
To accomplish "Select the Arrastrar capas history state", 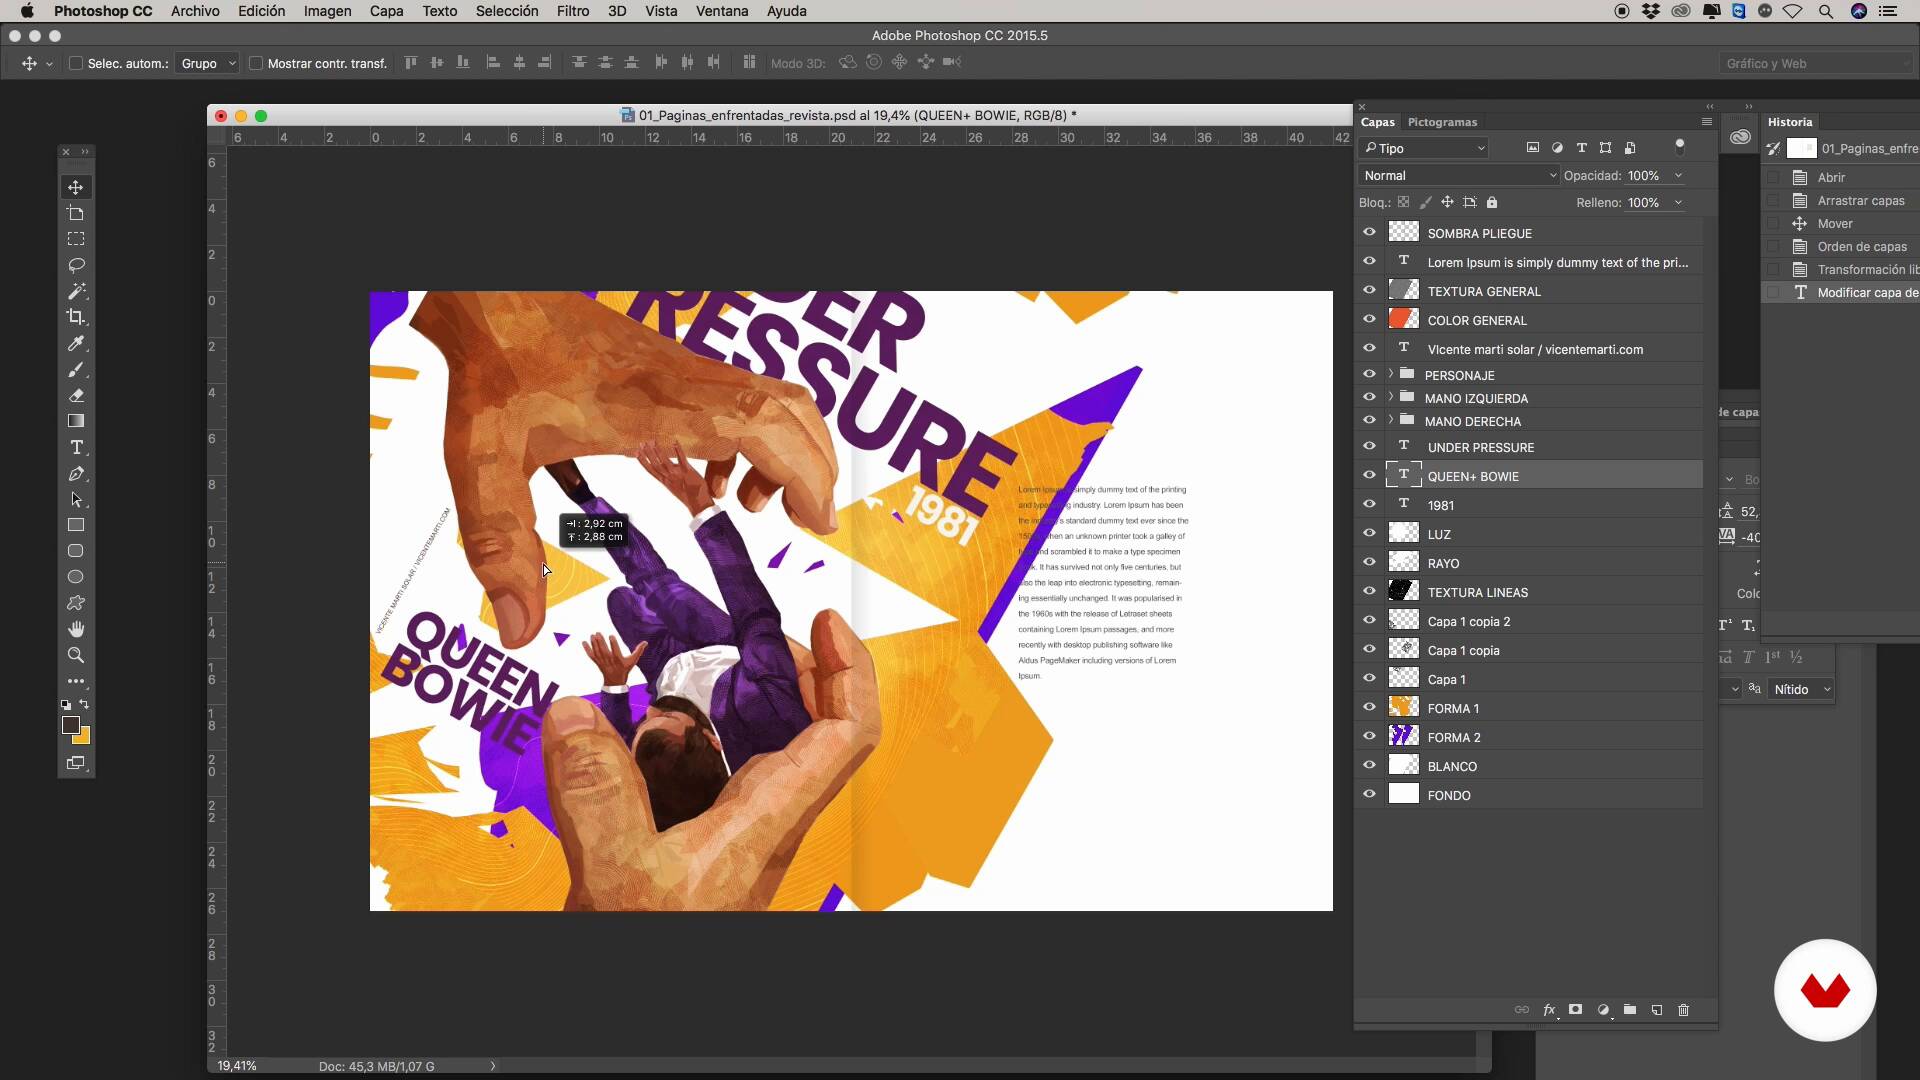I will 1841,200.
